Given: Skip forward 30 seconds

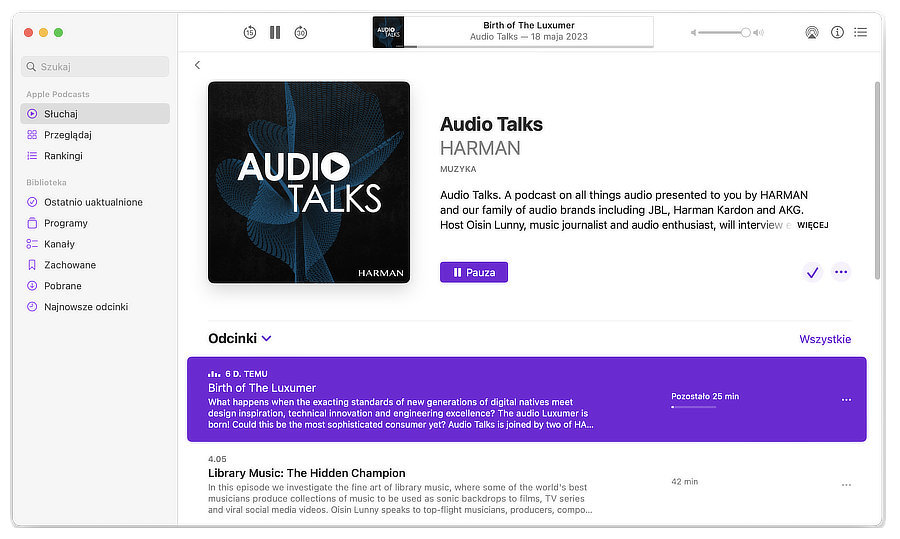Looking at the screenshot, I should click(x=301, y=33).
